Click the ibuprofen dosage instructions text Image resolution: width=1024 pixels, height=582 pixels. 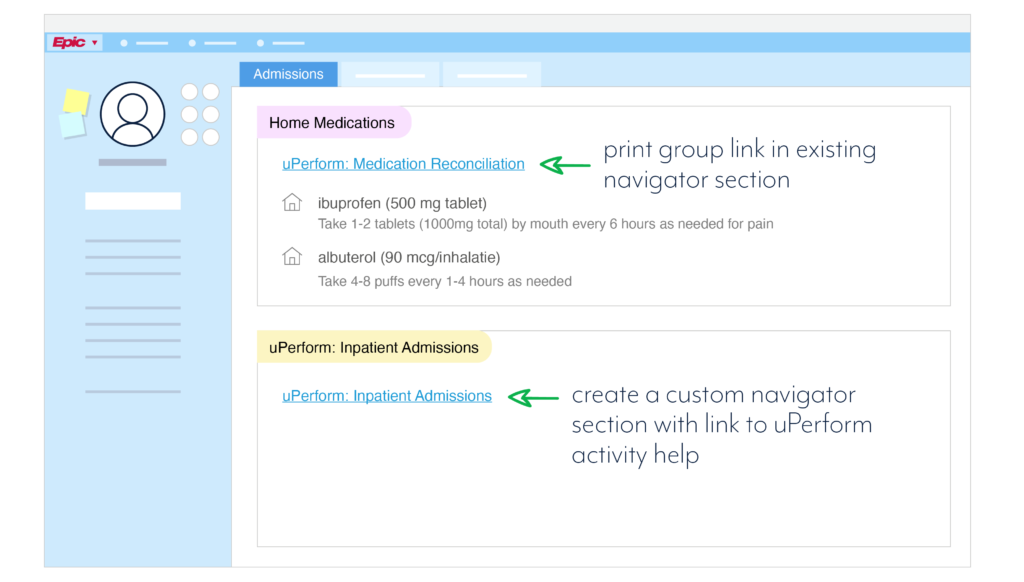545,224
